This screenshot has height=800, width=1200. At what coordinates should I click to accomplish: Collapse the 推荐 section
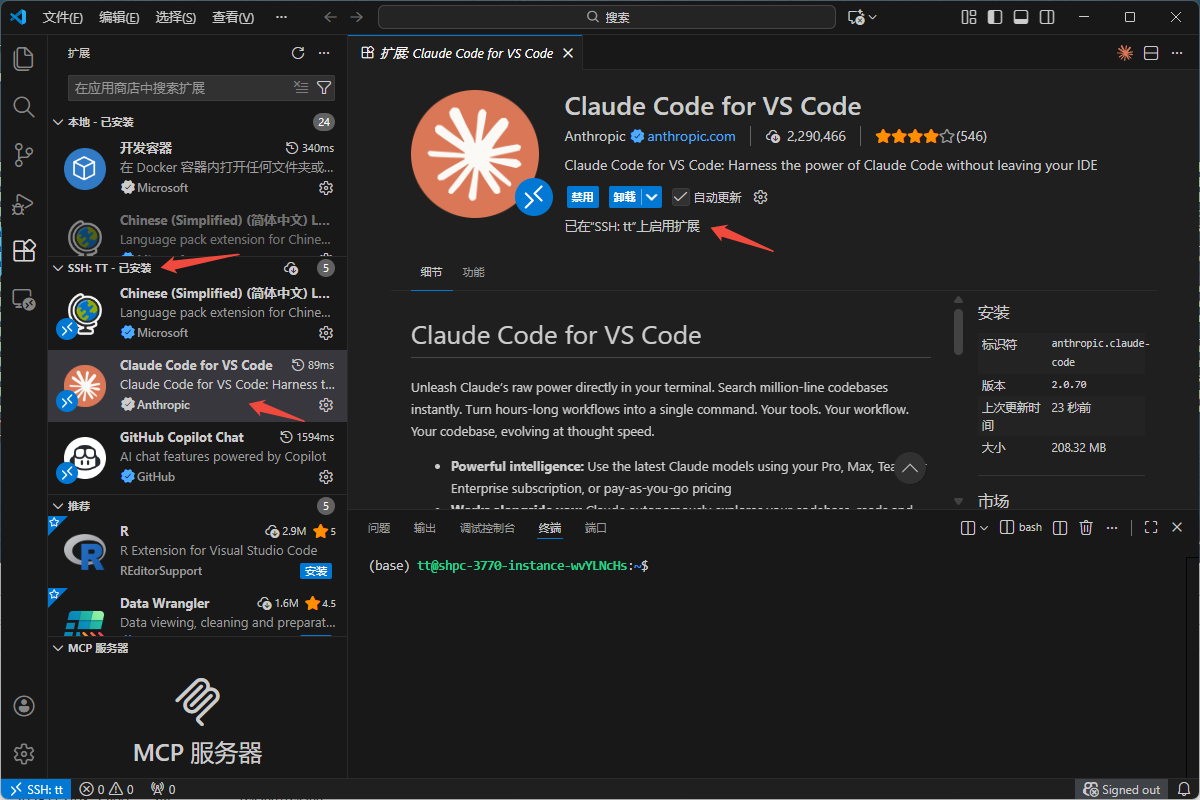[57, 506]
